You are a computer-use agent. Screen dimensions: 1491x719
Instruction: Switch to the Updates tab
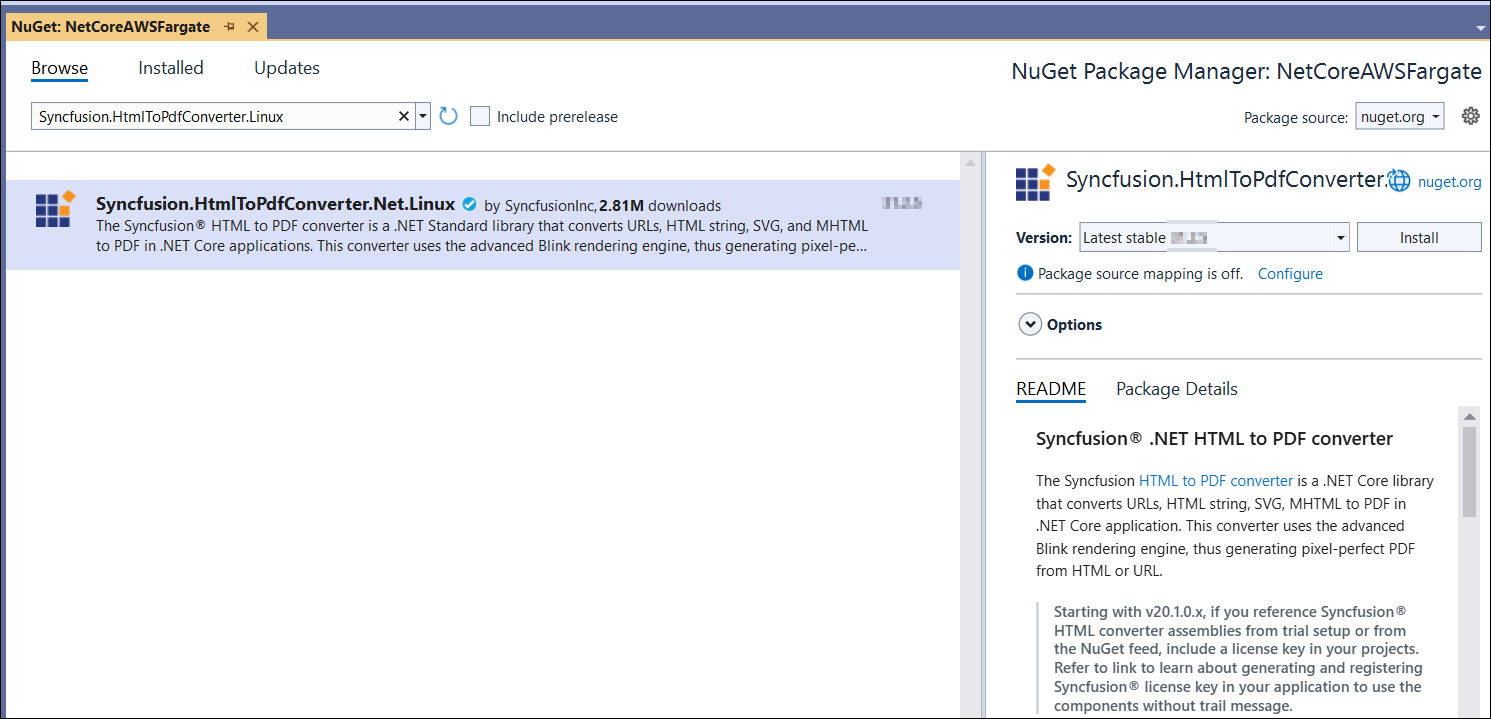[287, 68]
